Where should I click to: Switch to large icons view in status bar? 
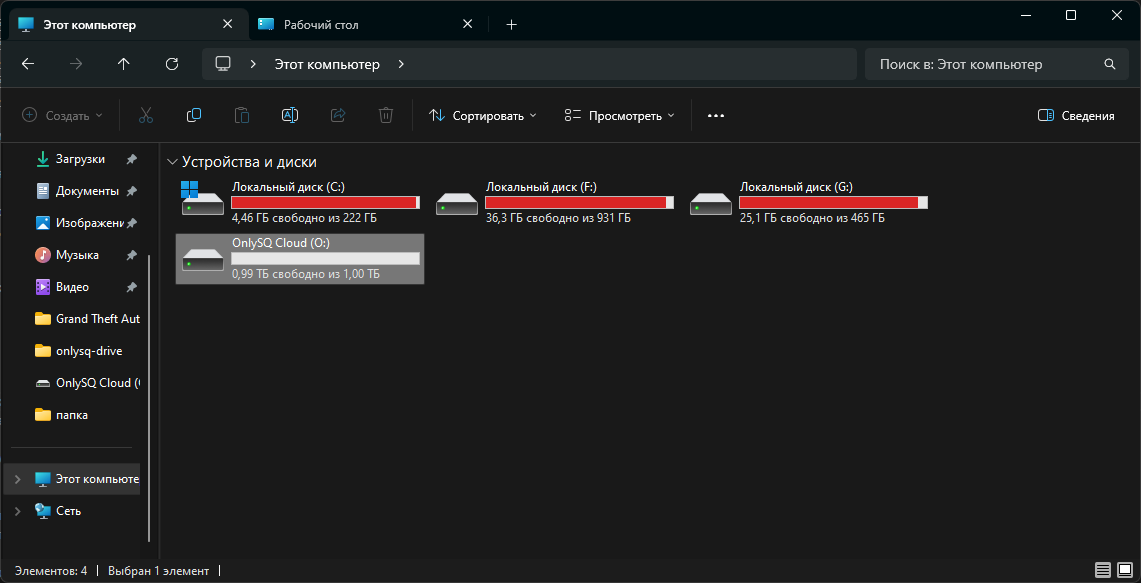coord(1125,570)
